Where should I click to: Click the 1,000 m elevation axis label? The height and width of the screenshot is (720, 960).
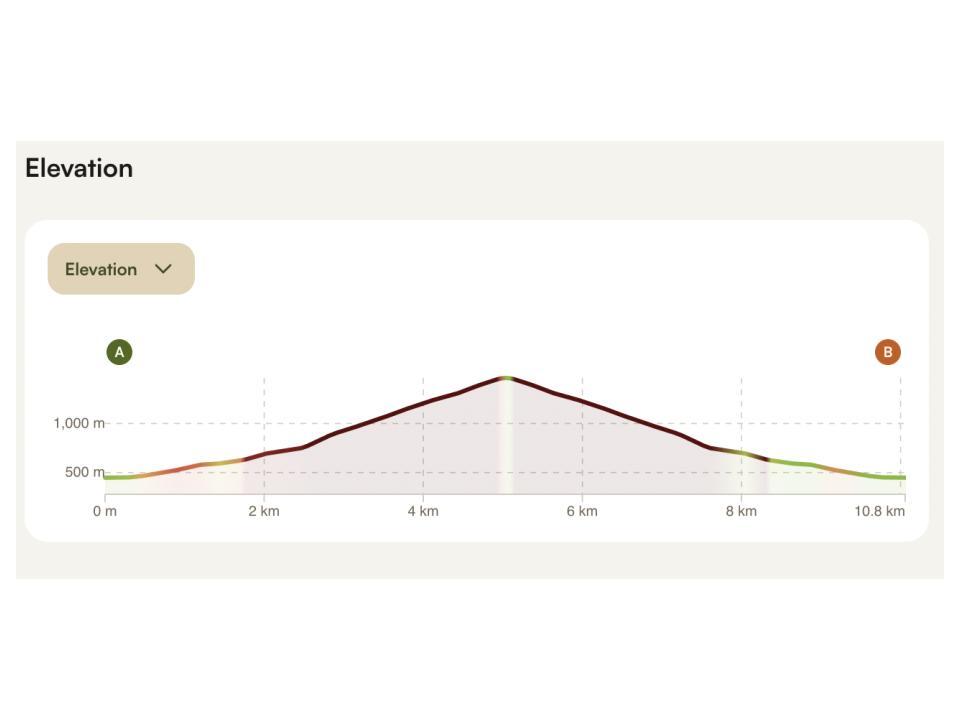coord(79,423)
